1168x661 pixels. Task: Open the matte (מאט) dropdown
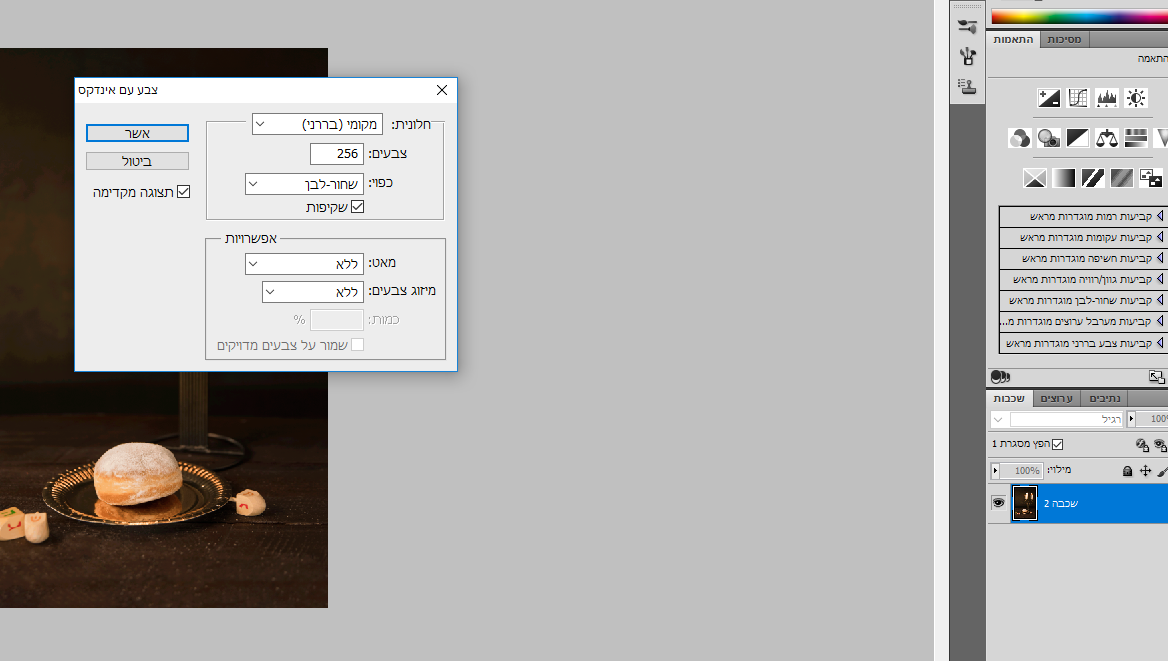(x=304, y=263)
